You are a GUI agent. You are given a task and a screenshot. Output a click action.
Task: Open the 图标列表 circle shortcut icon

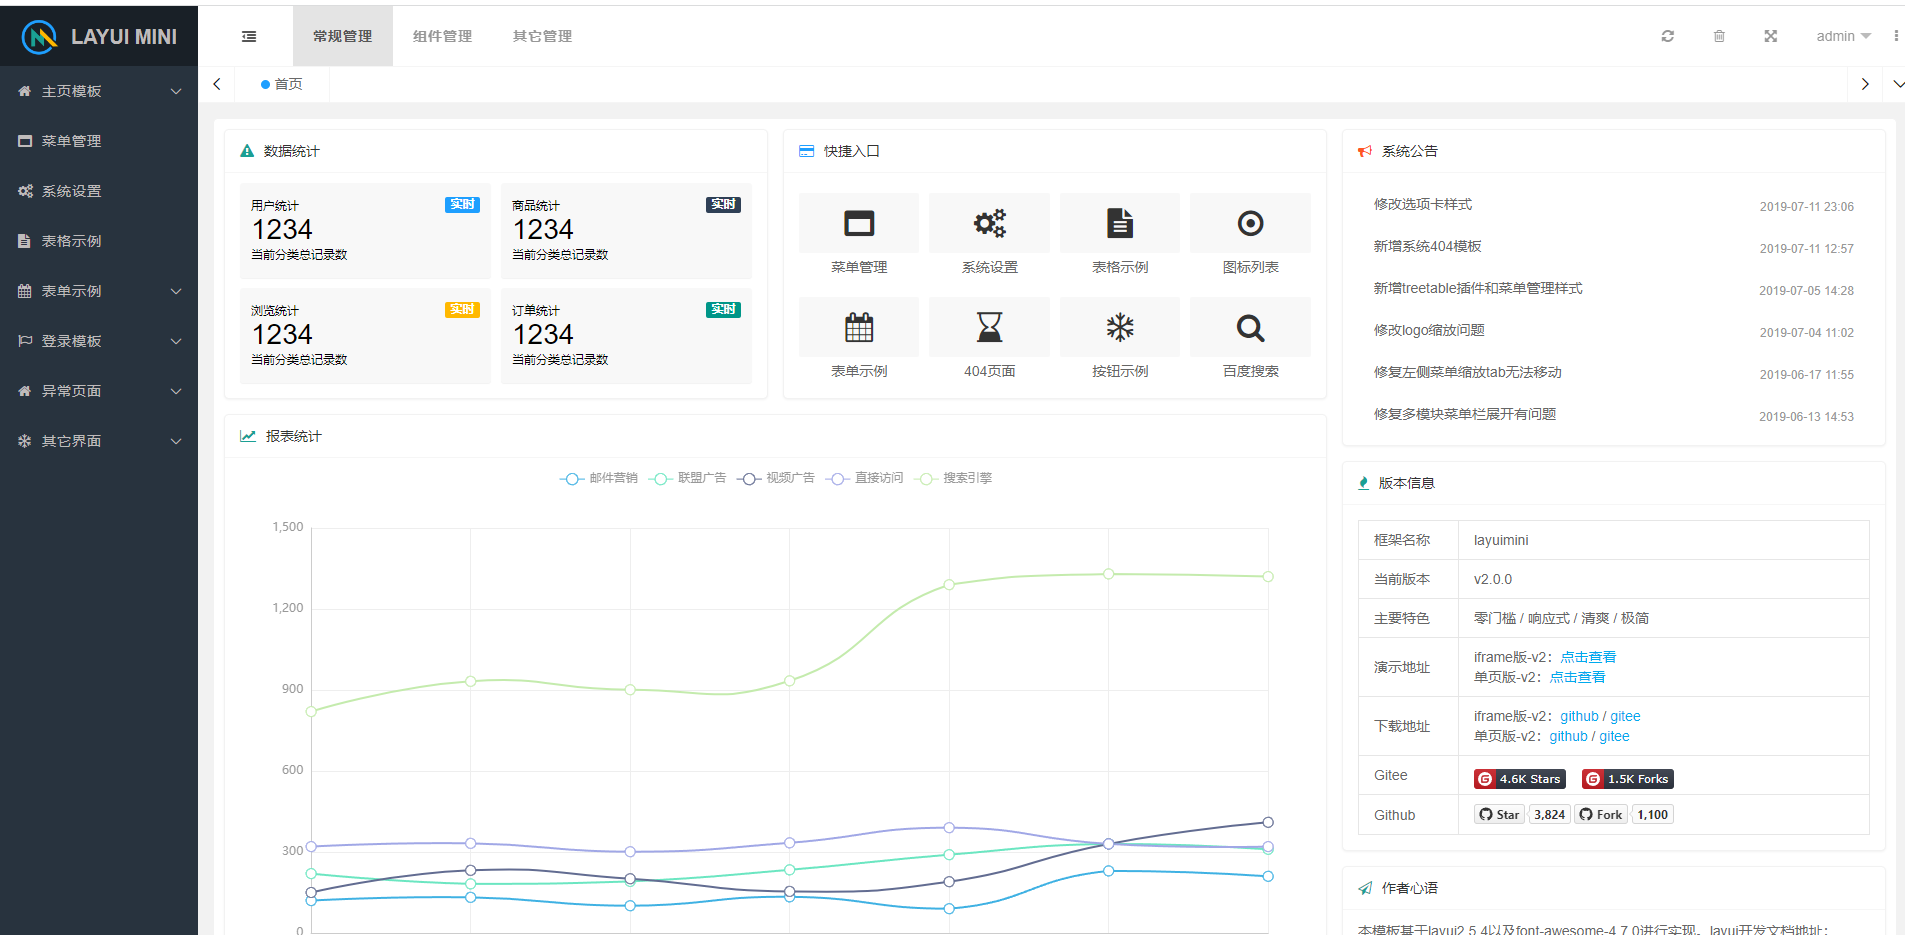tap(1250, 223)
